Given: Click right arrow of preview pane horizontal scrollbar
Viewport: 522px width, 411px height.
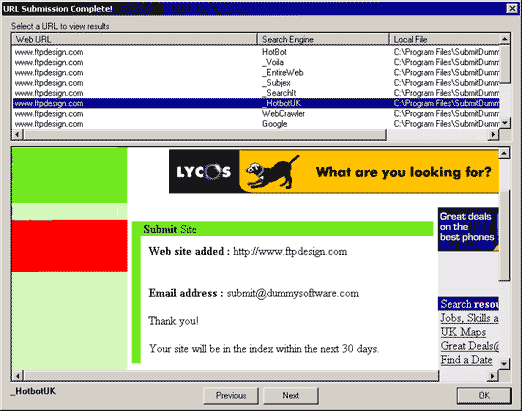Looking at the screenshot, I should pyautogui.click(x=493, y=376).
